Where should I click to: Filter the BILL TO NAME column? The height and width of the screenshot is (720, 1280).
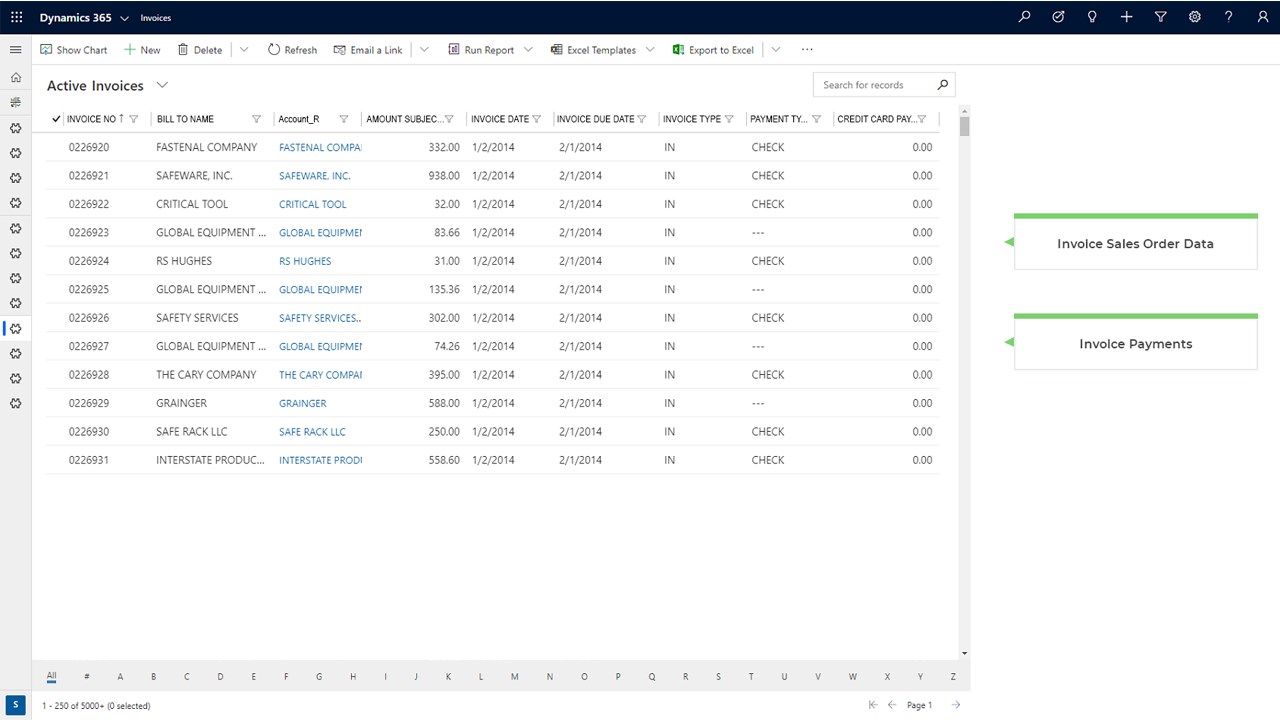pos(256,119)
